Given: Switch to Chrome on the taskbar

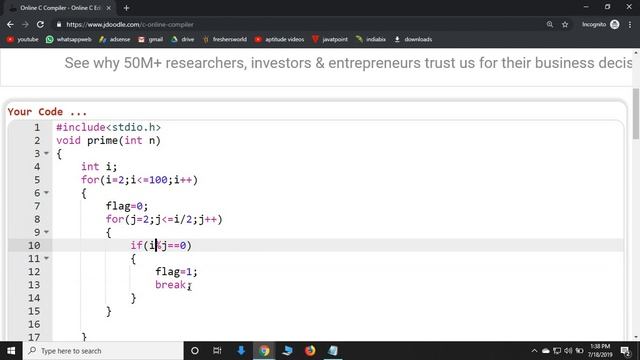Looking at the screenshot, I should tap(264, 351).
